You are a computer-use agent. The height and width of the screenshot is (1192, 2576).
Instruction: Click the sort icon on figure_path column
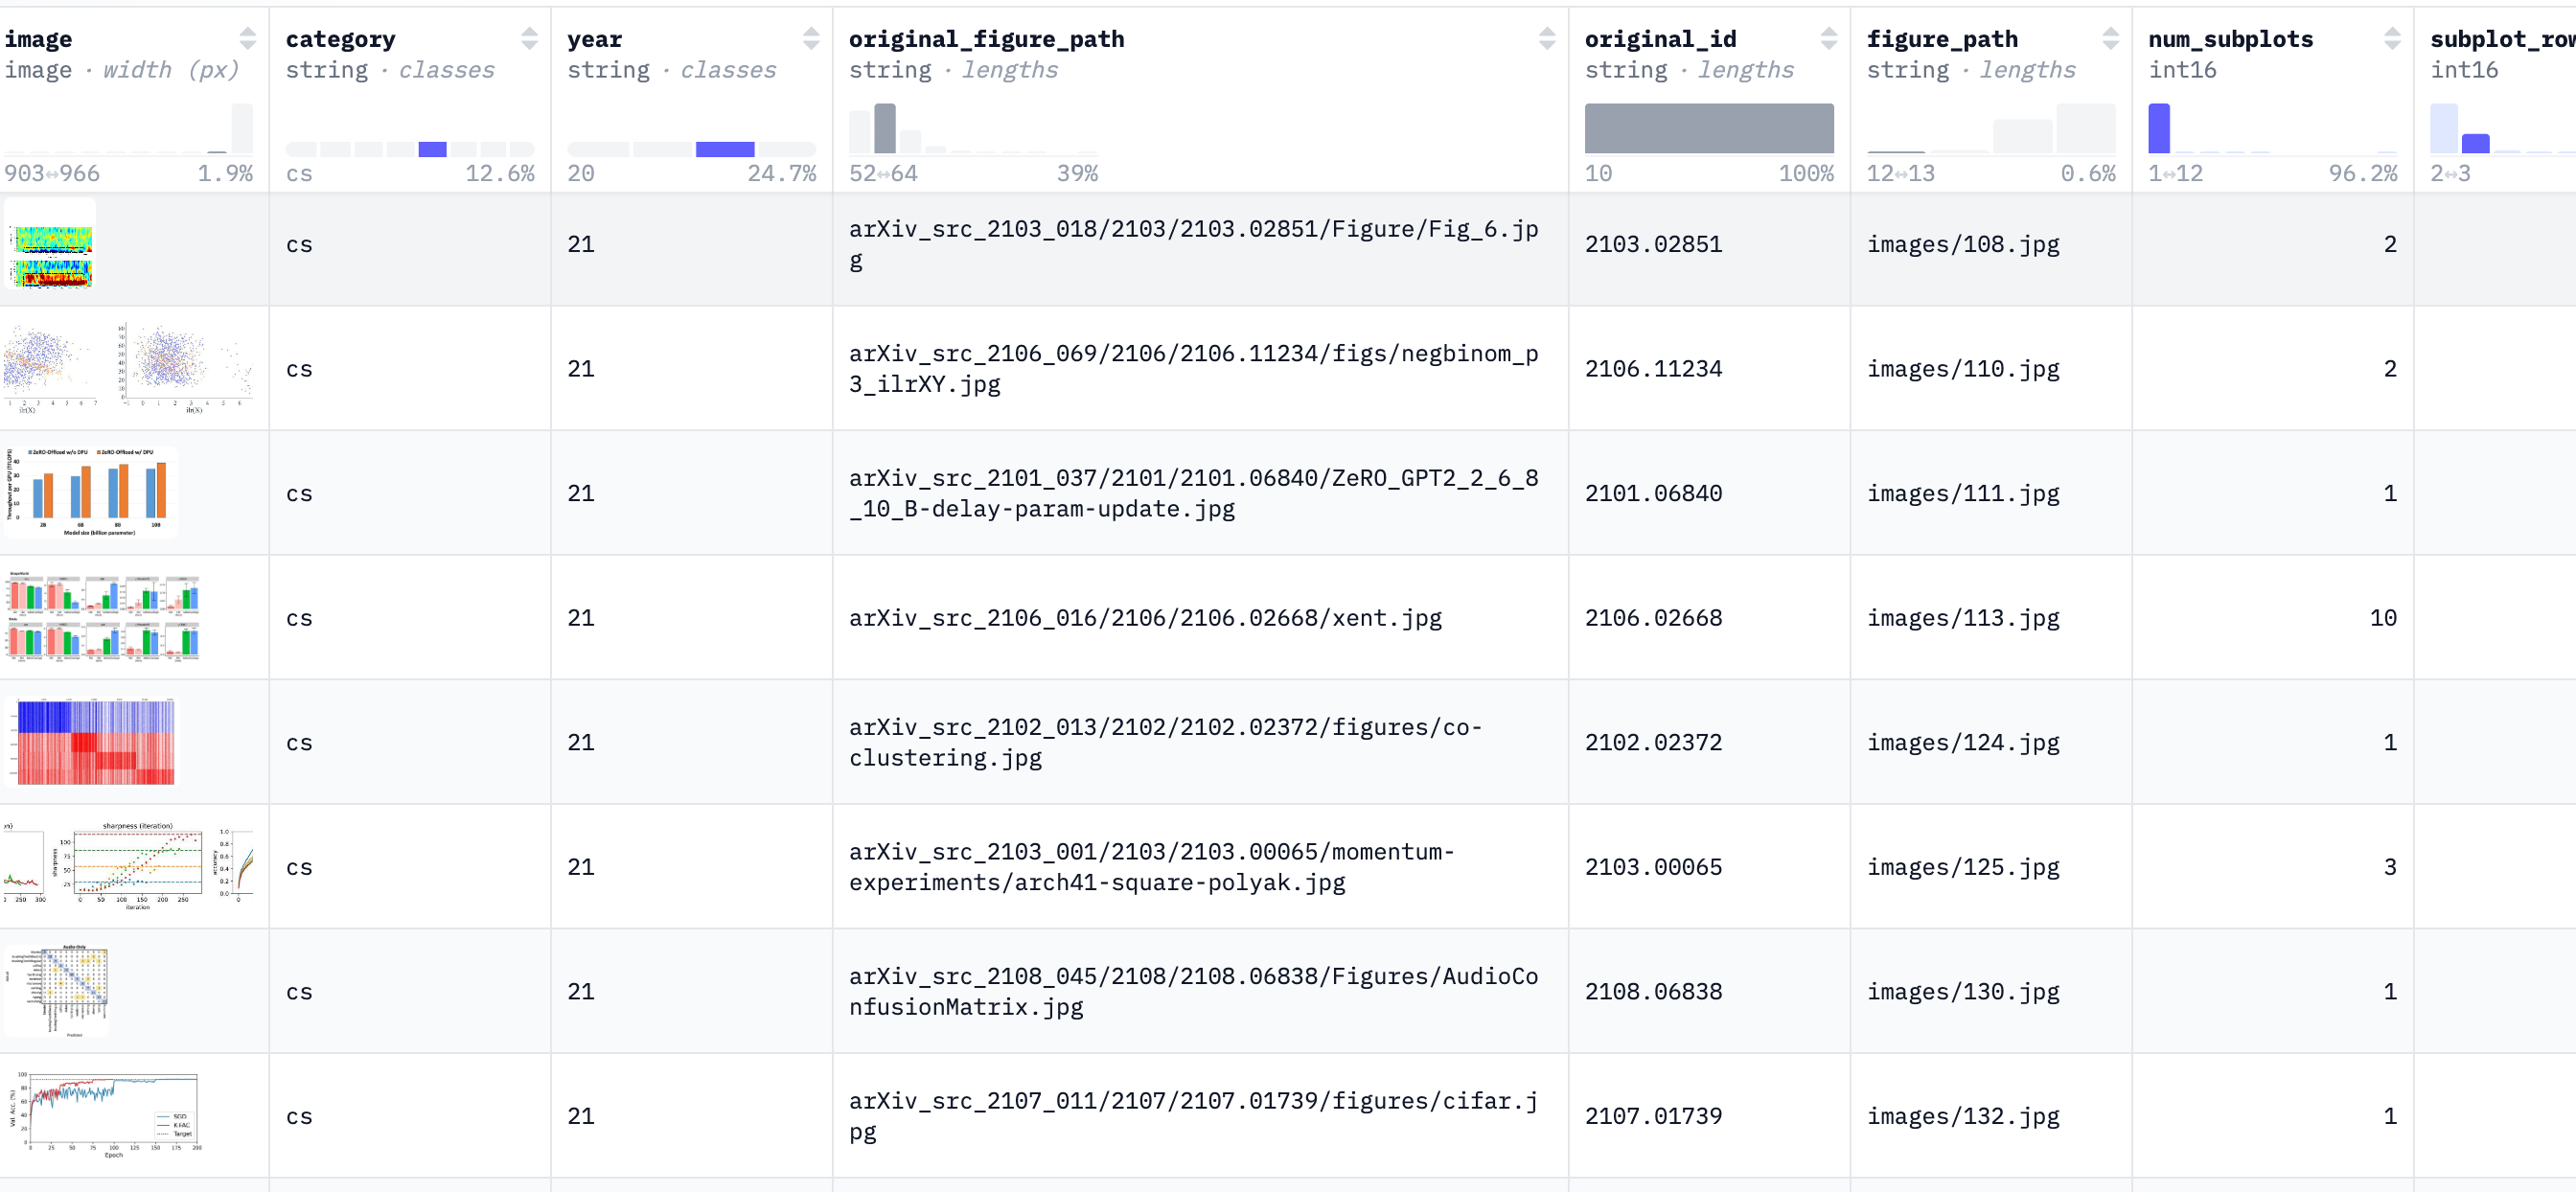click(2112, 38)
